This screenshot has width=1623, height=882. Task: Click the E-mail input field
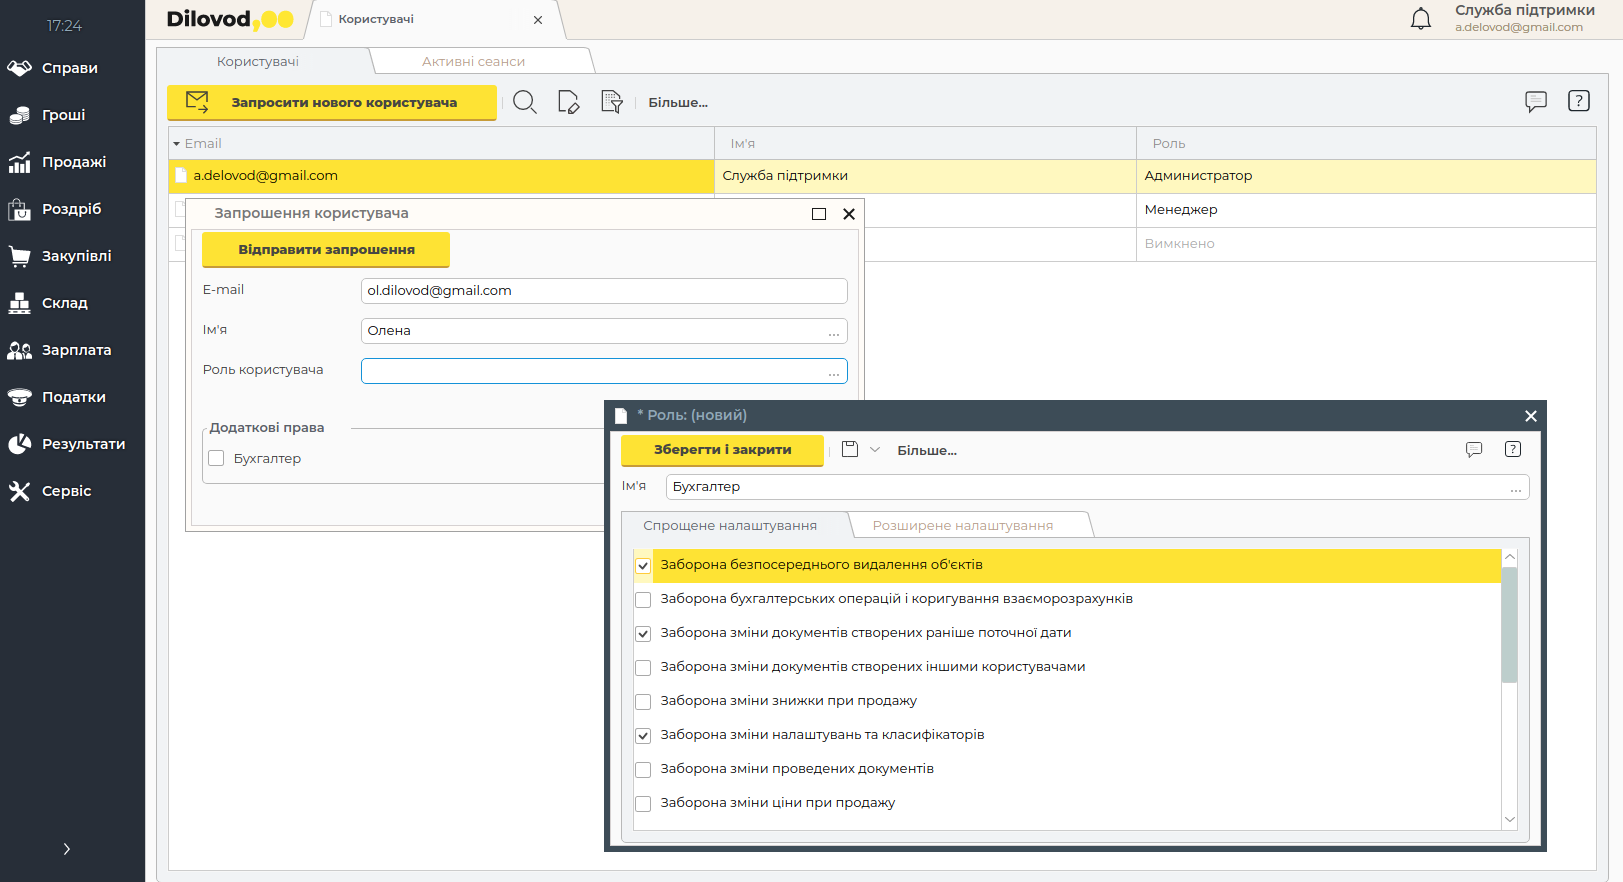coord(603,291)
